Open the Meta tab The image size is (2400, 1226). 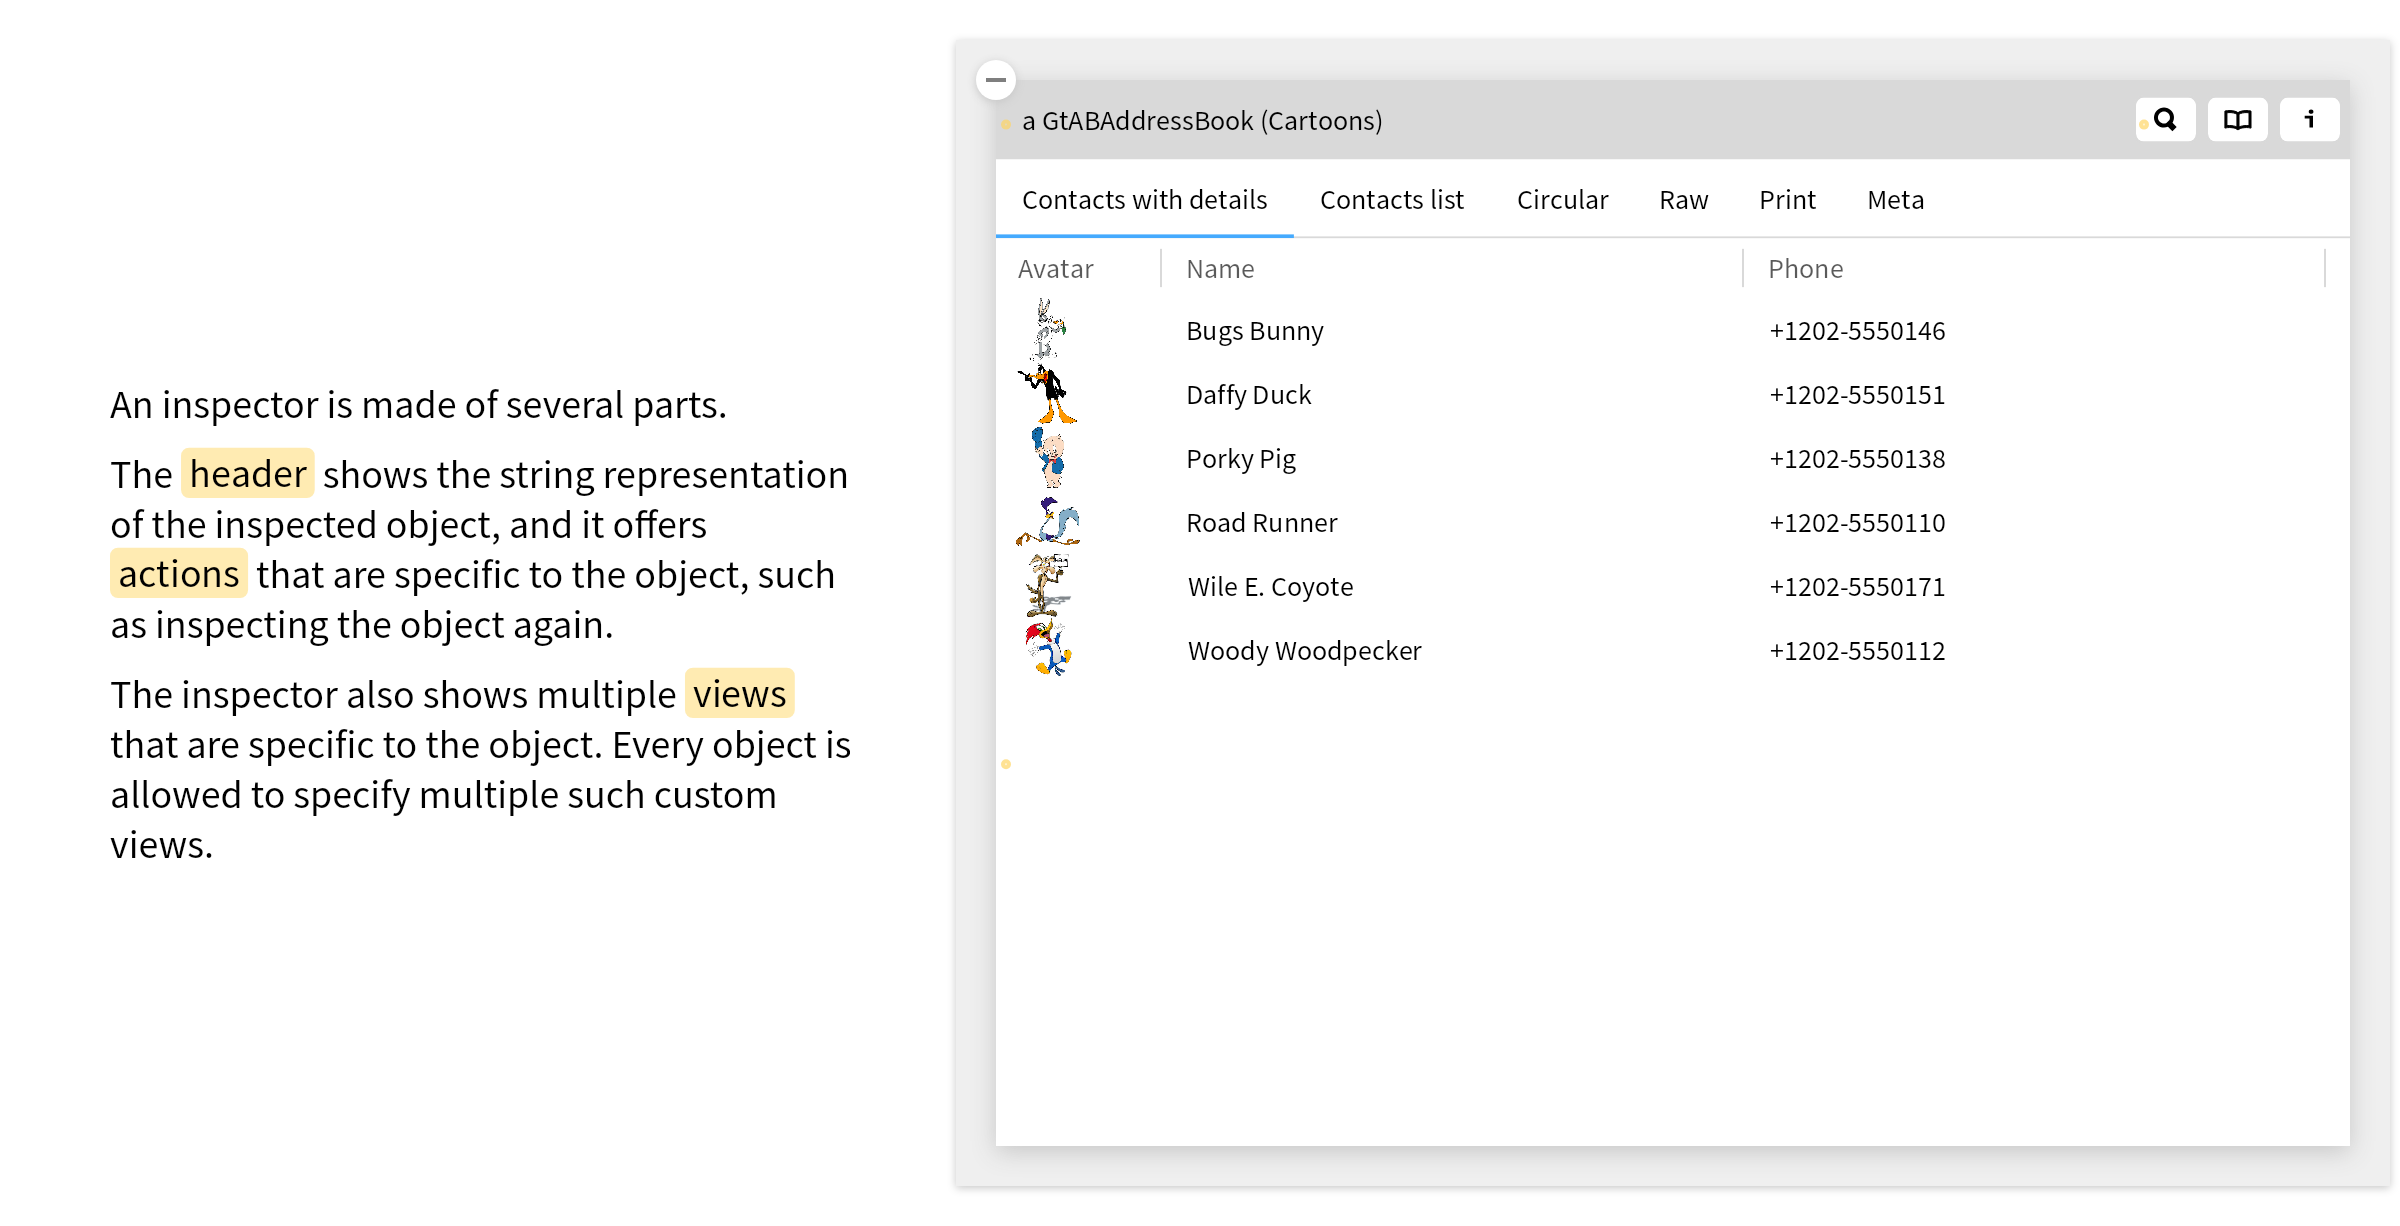[1895, 200]
